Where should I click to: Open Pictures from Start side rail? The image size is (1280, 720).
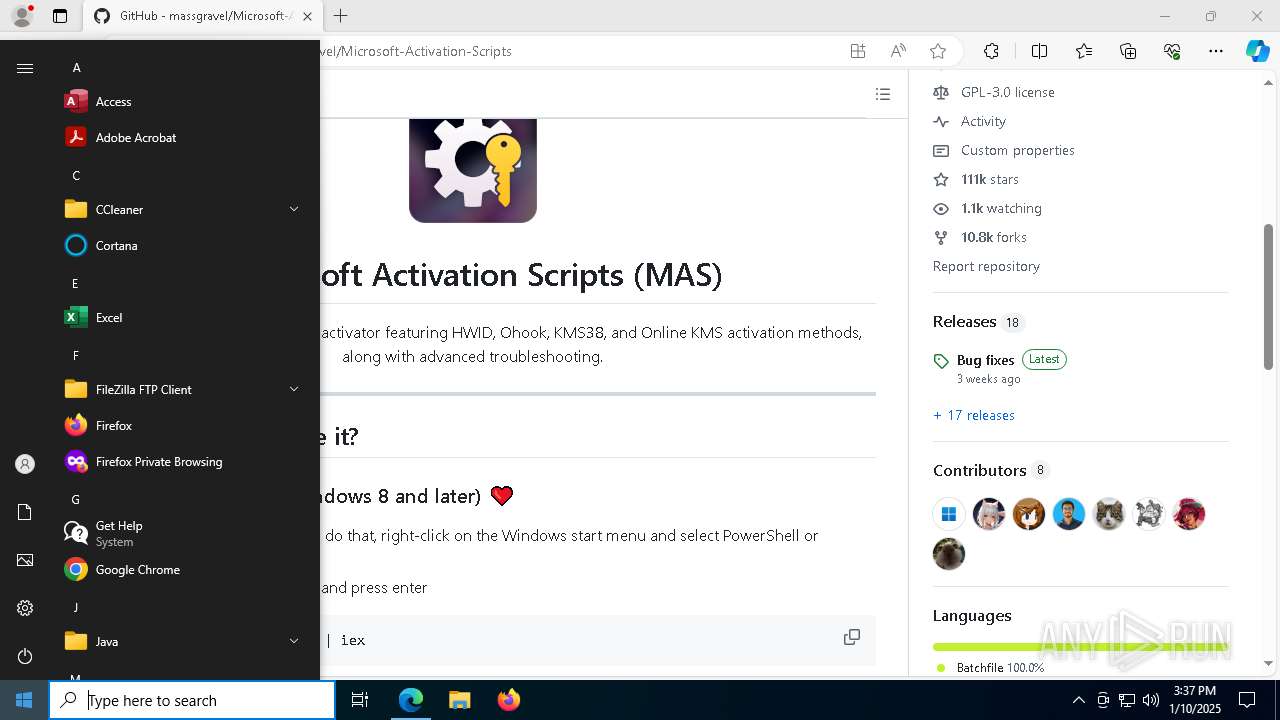pyautogui.click(x=25, y=560)
